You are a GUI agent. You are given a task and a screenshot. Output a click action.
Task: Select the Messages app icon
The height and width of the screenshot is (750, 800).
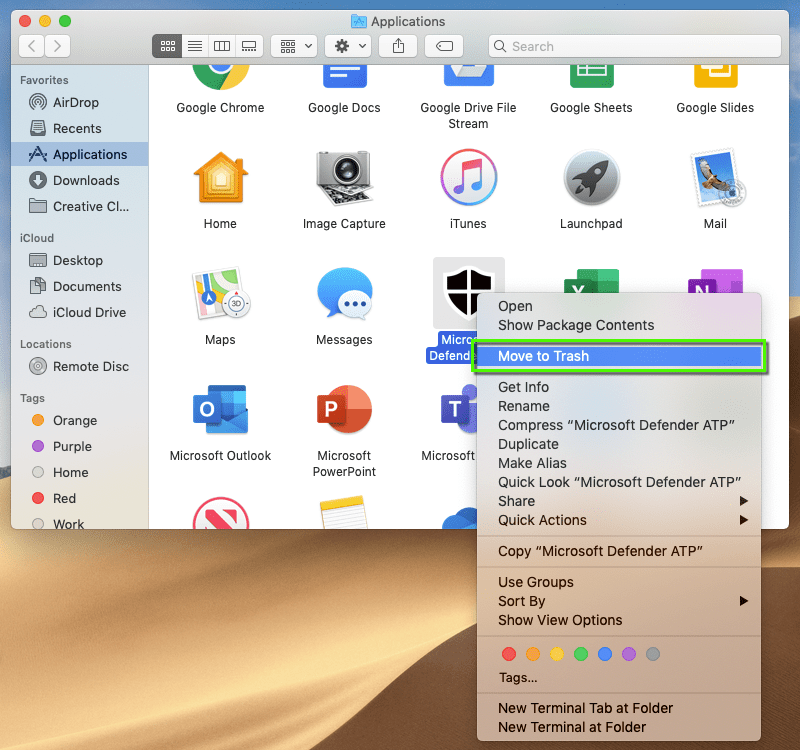(x=344, y=293)
